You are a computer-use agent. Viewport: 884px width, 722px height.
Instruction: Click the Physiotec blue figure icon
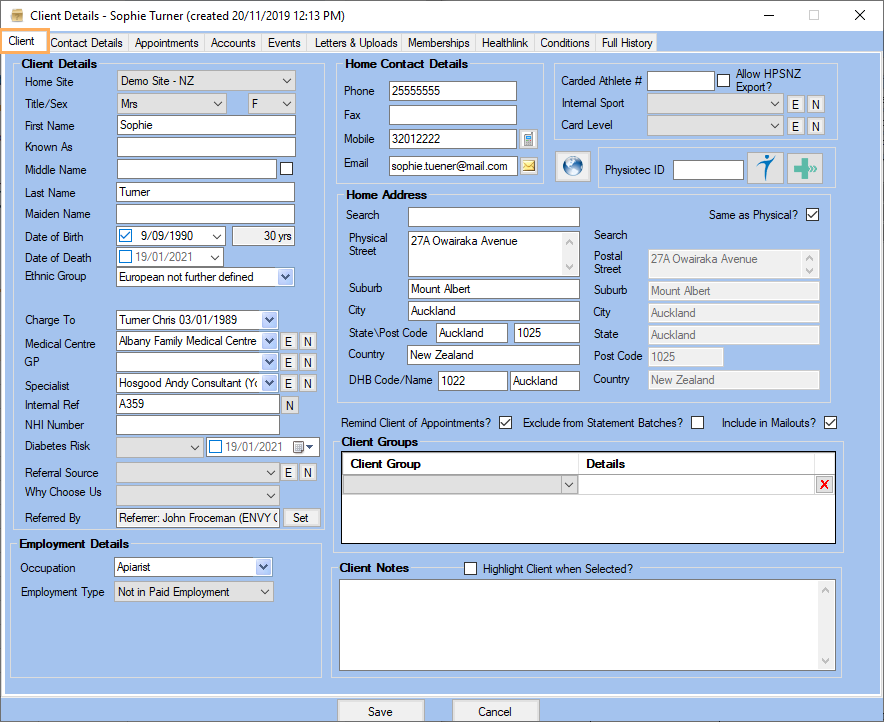765,168
